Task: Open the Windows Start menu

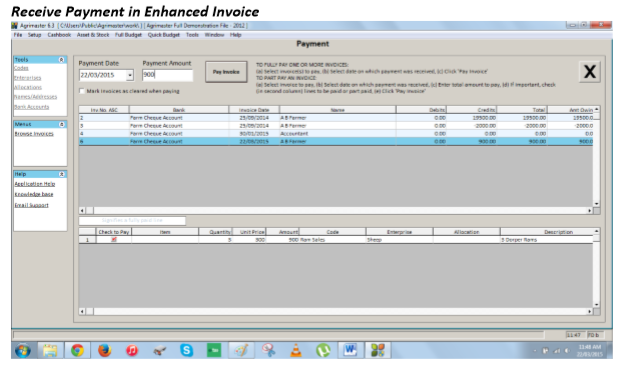Action: tap(23, 351)
